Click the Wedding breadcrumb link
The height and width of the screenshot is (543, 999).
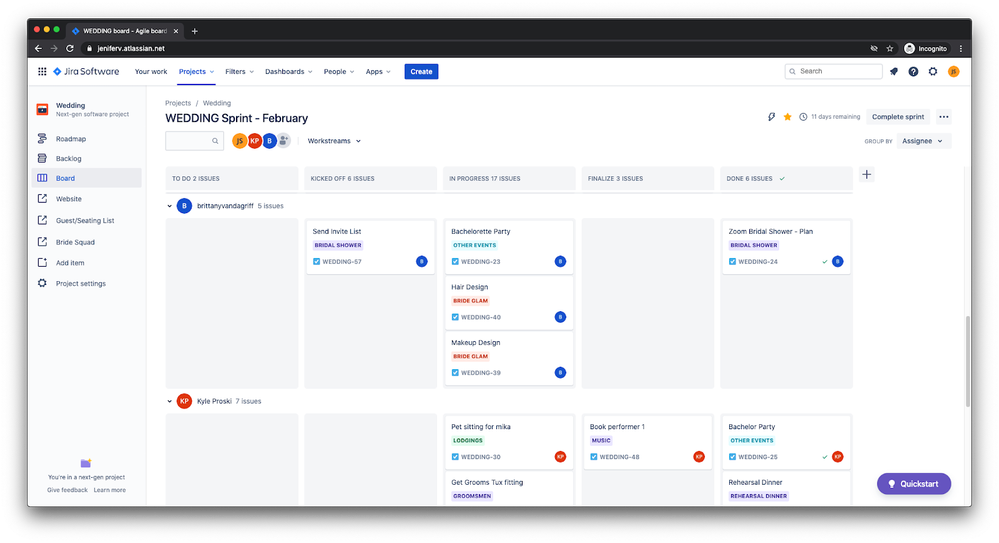(217, 103)
